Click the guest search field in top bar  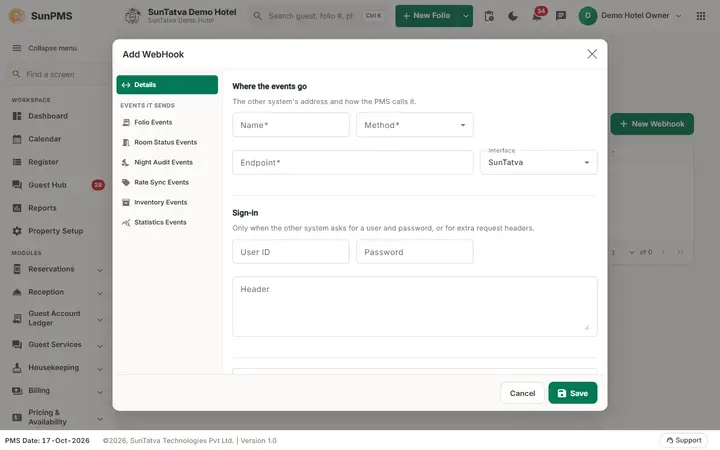[x=318, y=16]
